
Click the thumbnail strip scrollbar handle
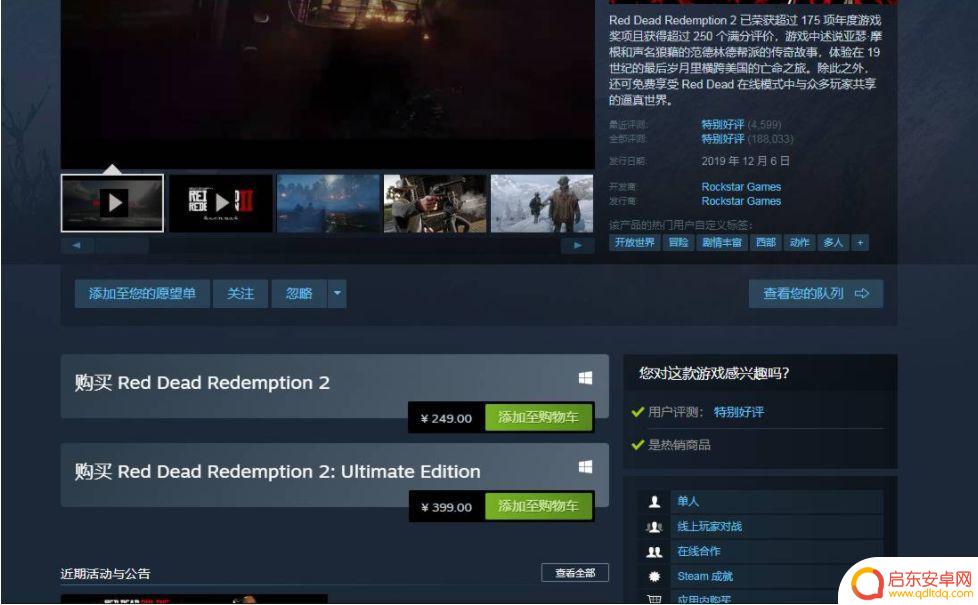[122, 245]
